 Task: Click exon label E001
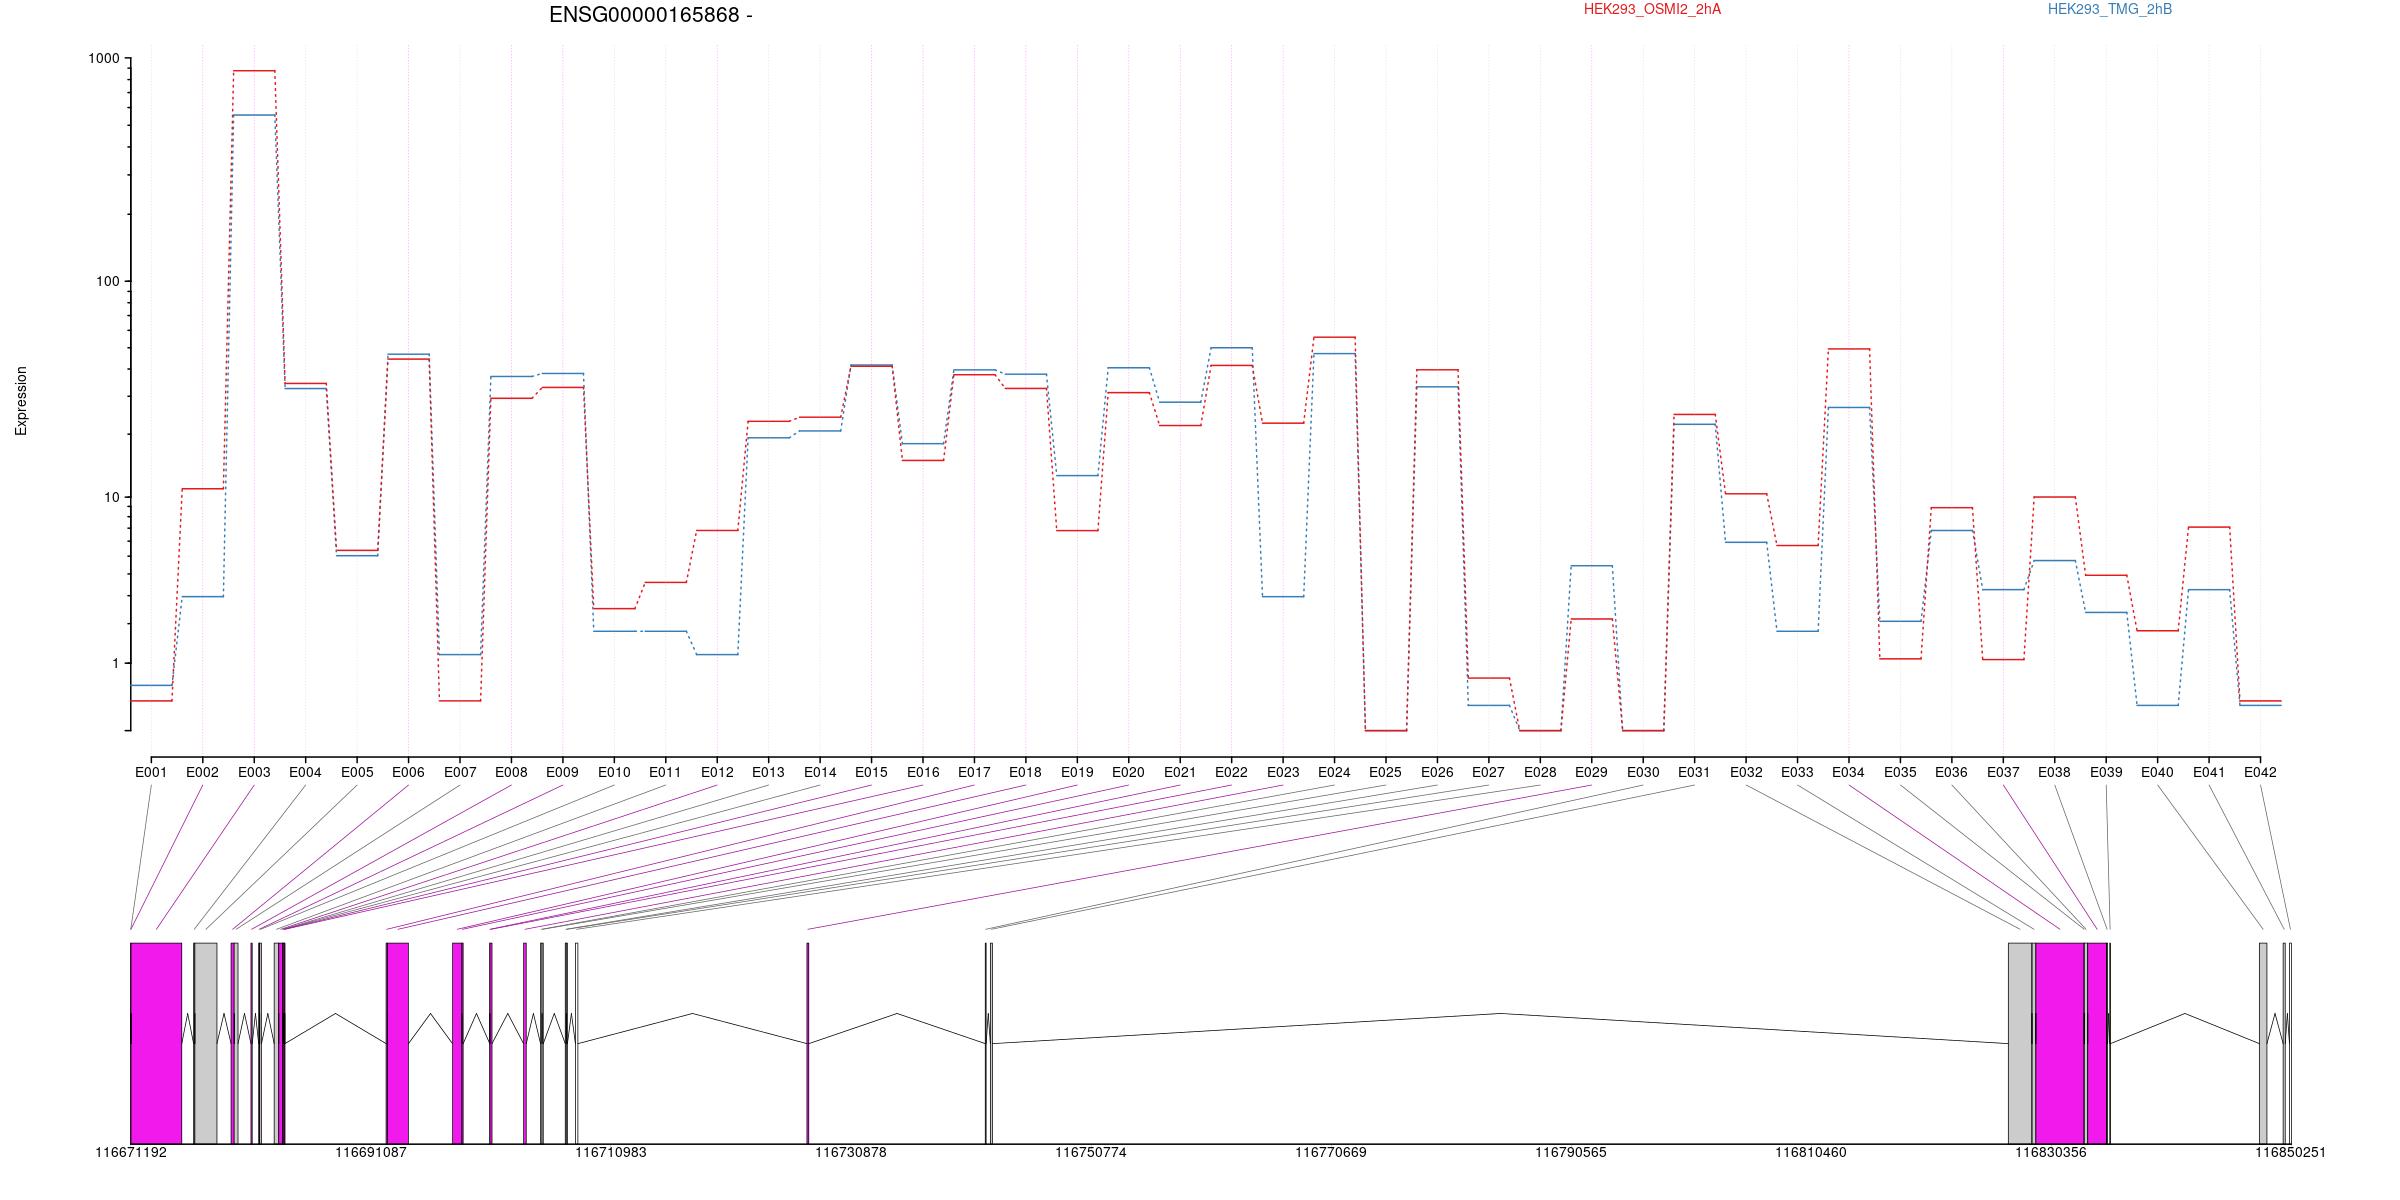click(151, 773)
